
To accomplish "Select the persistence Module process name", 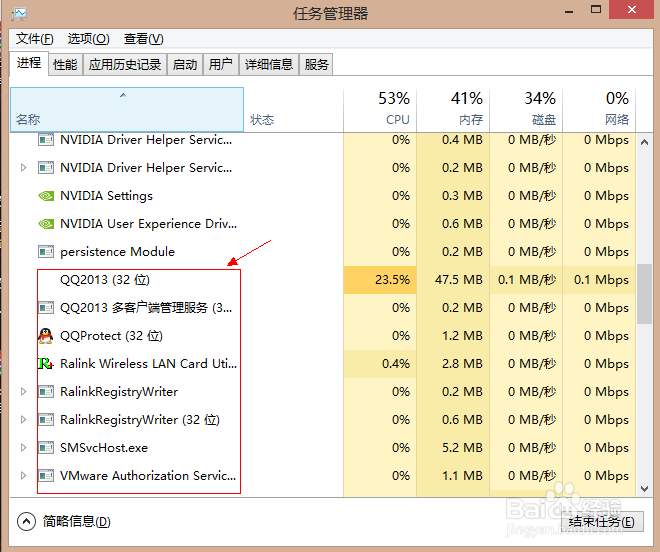I will 117,252.
